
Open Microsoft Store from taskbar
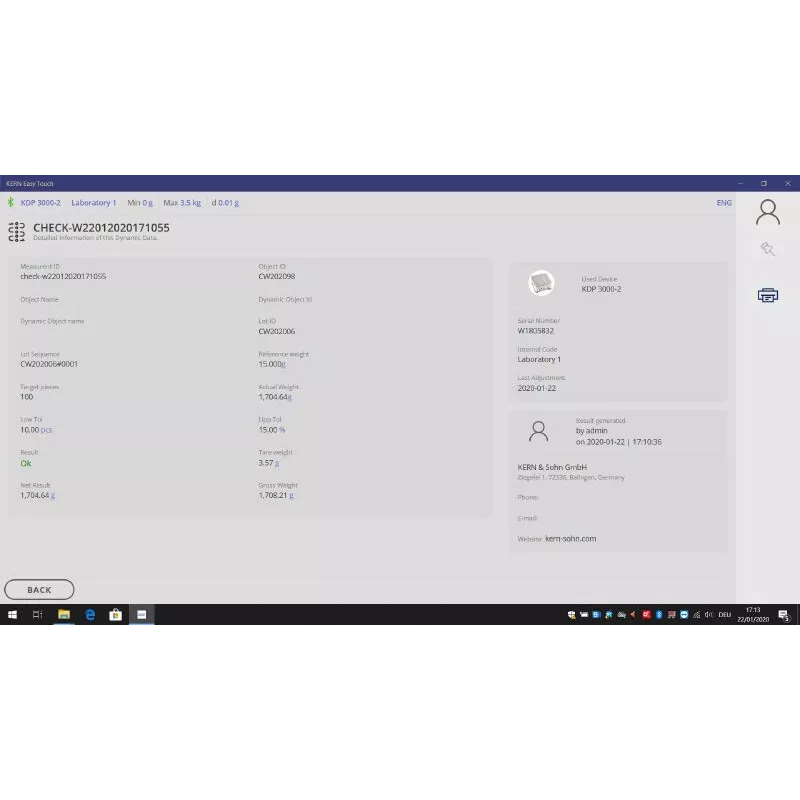pos(115,615)
